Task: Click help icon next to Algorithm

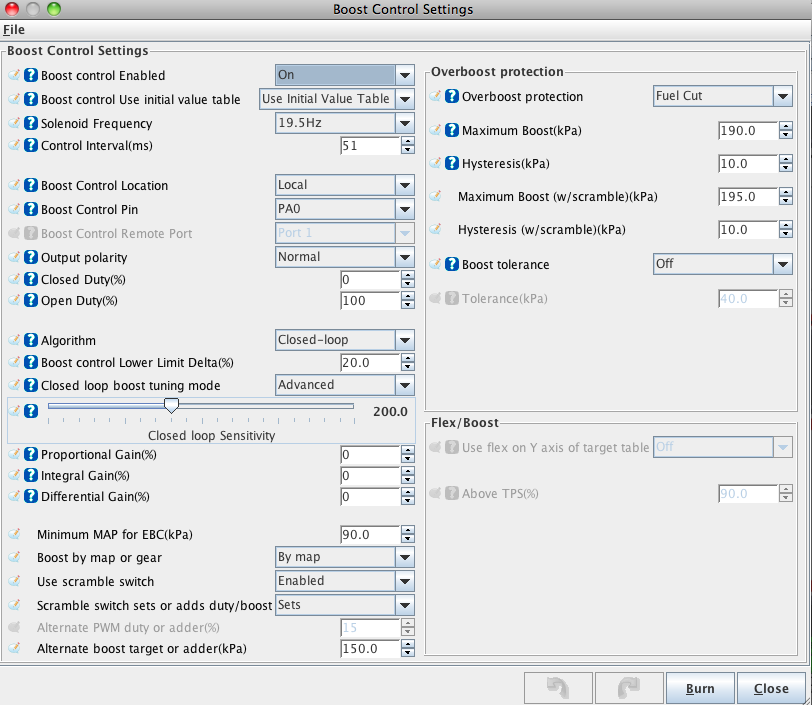Action: pos(31,340)
